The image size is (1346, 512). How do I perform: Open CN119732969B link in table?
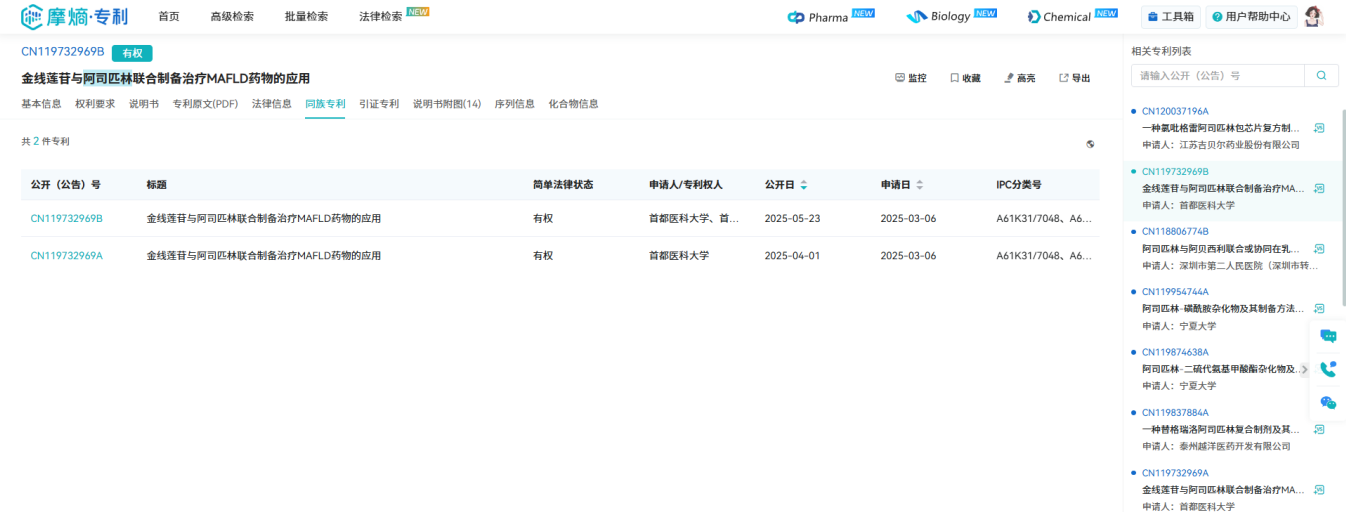[67, 218]
